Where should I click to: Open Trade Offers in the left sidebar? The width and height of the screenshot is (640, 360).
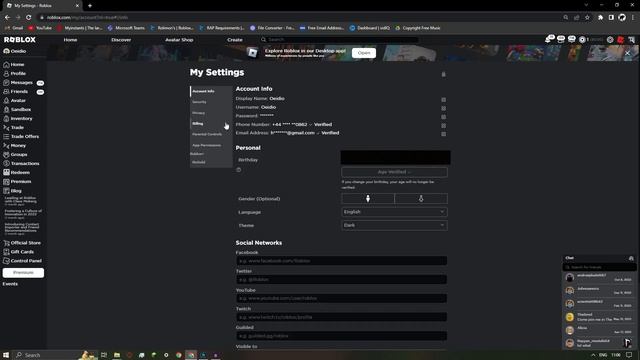pos(21,136)
